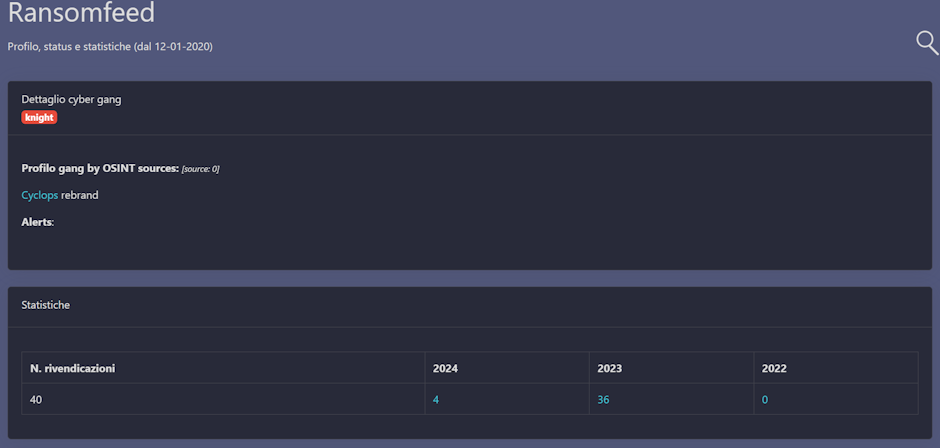Open the 2024 claims count 4
Viewport: 940px width, 448px height.
[x=436, y=399]
